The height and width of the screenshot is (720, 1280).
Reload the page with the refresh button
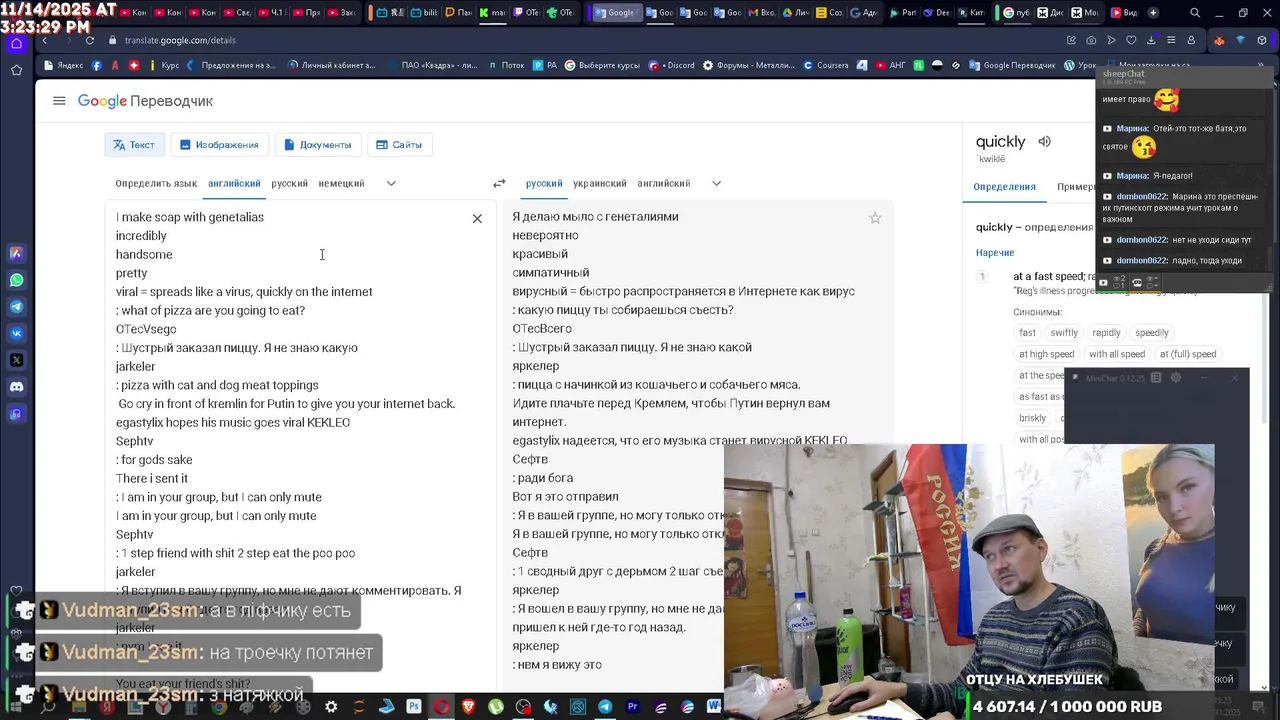pyautogui.click(x=90, y=40)
